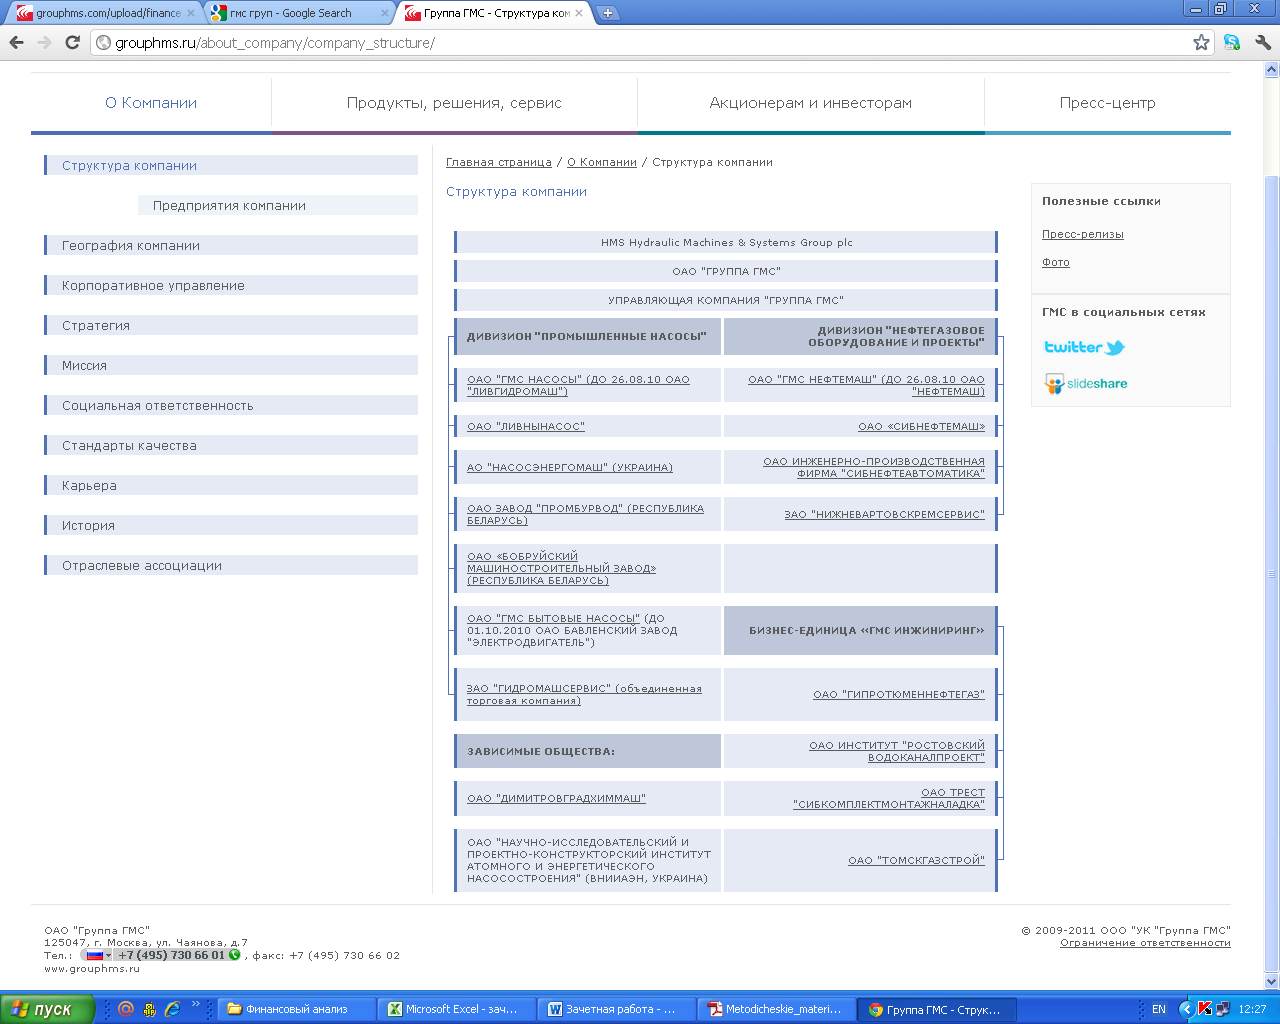Switch to grouphms.com/upload/finance tab
The width and height of the screenshot is (1280, 1024).
105,13
